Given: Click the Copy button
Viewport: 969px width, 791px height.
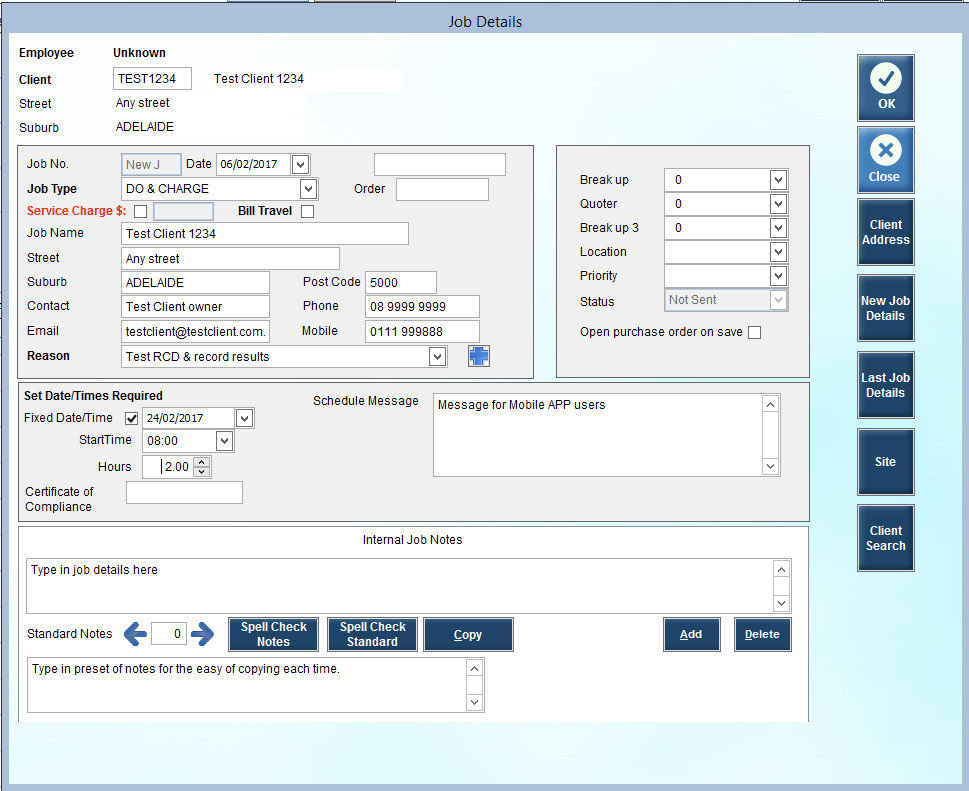Looking at the screenshot, I should [x=468, y=634].
